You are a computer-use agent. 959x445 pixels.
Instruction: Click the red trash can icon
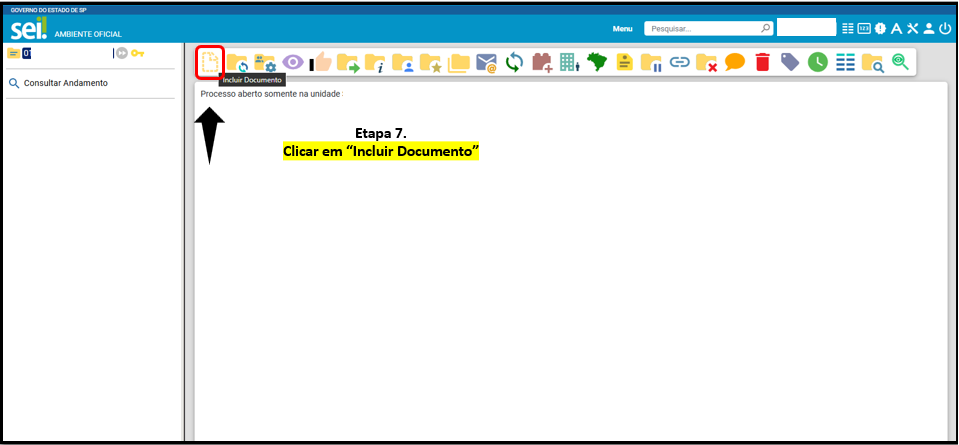tap(762, 63)
